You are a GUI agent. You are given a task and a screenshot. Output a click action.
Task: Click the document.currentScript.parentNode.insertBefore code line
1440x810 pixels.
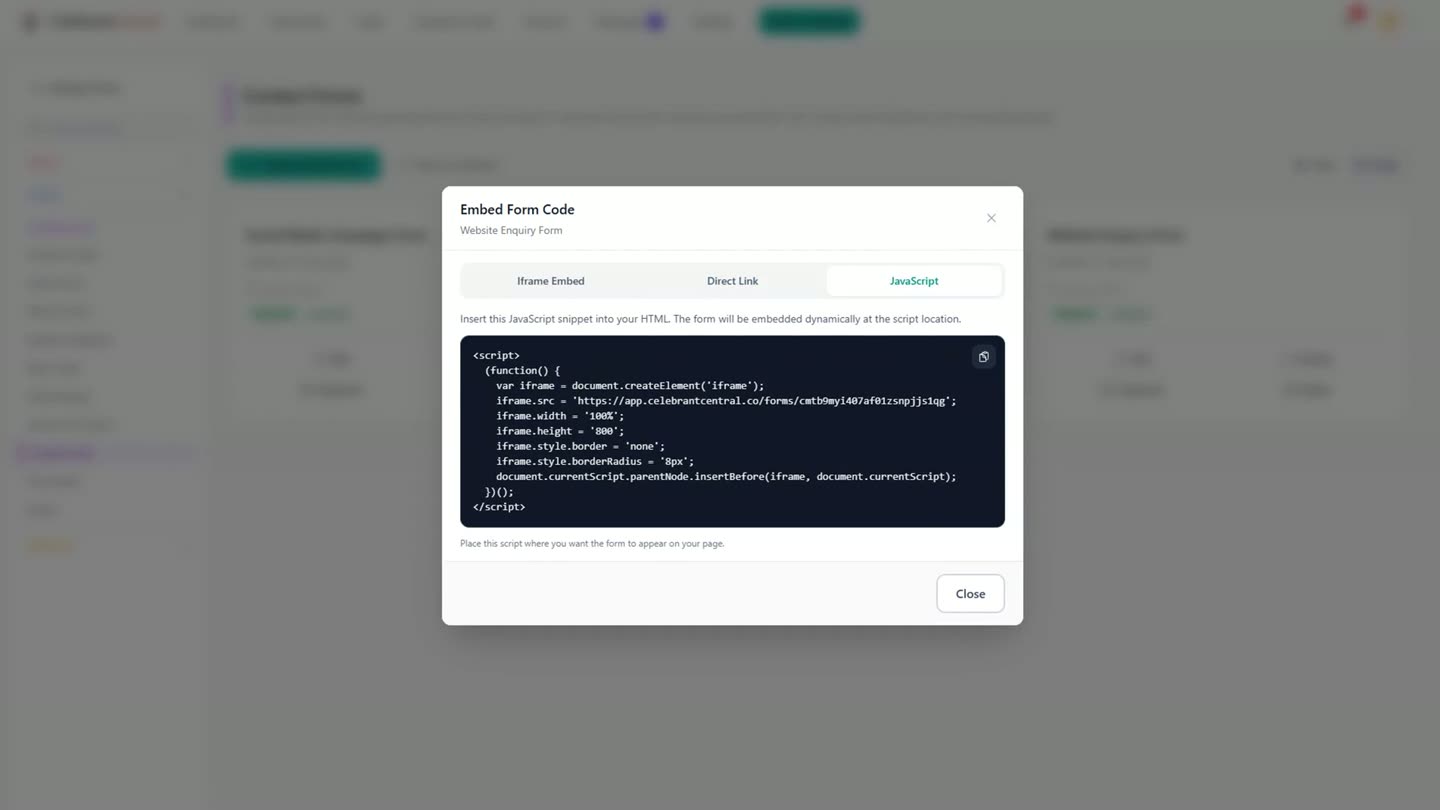point(726,476)
